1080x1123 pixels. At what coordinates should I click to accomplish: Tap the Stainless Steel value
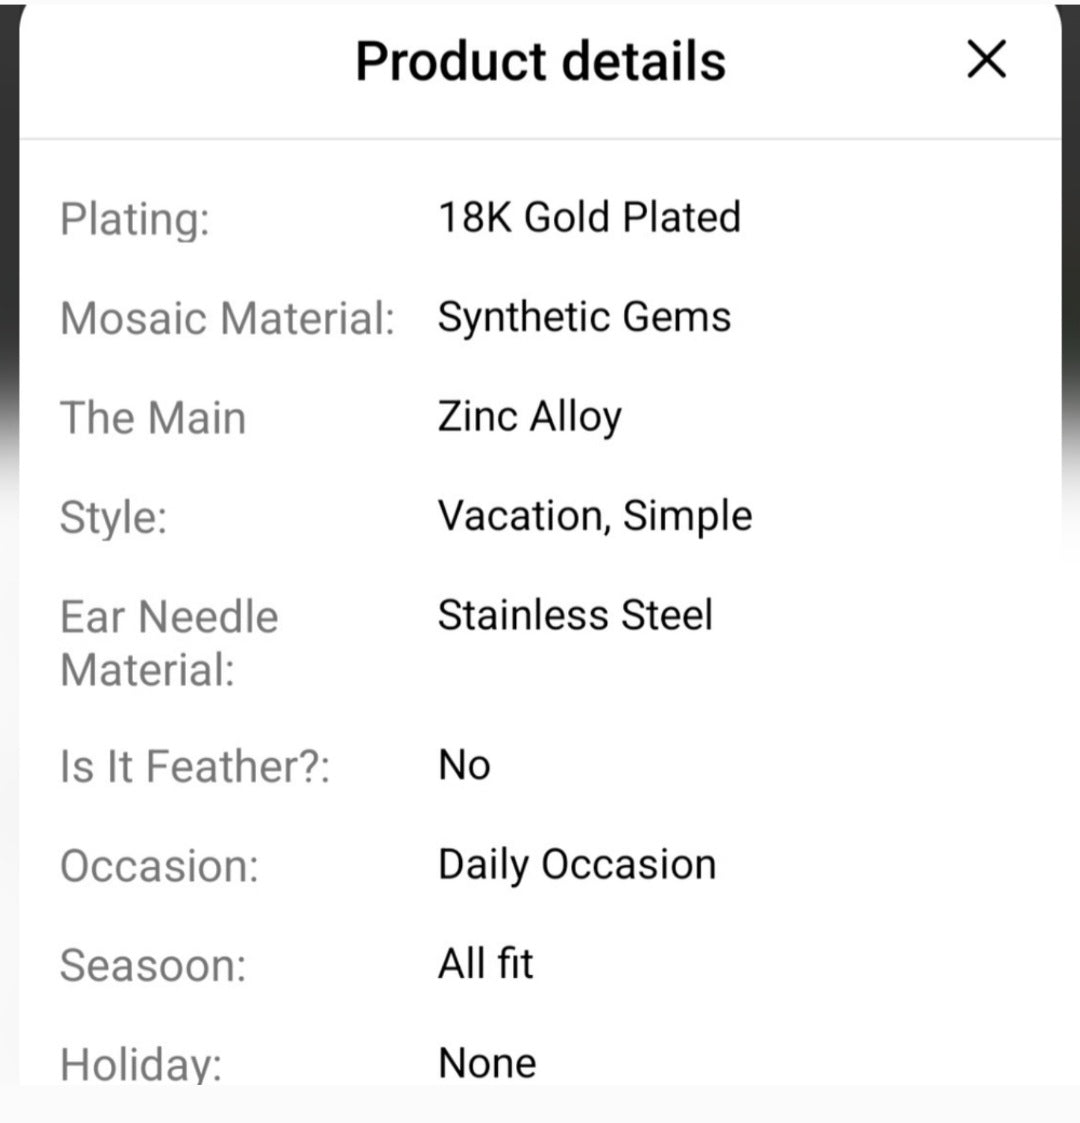click(575, 615)
